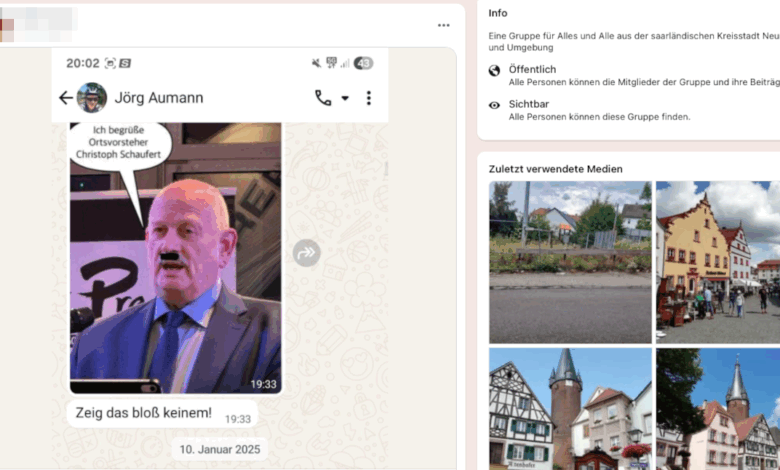Click the forward icon beside the image
This screenshot has height=470, width=780.
(306, 253)
